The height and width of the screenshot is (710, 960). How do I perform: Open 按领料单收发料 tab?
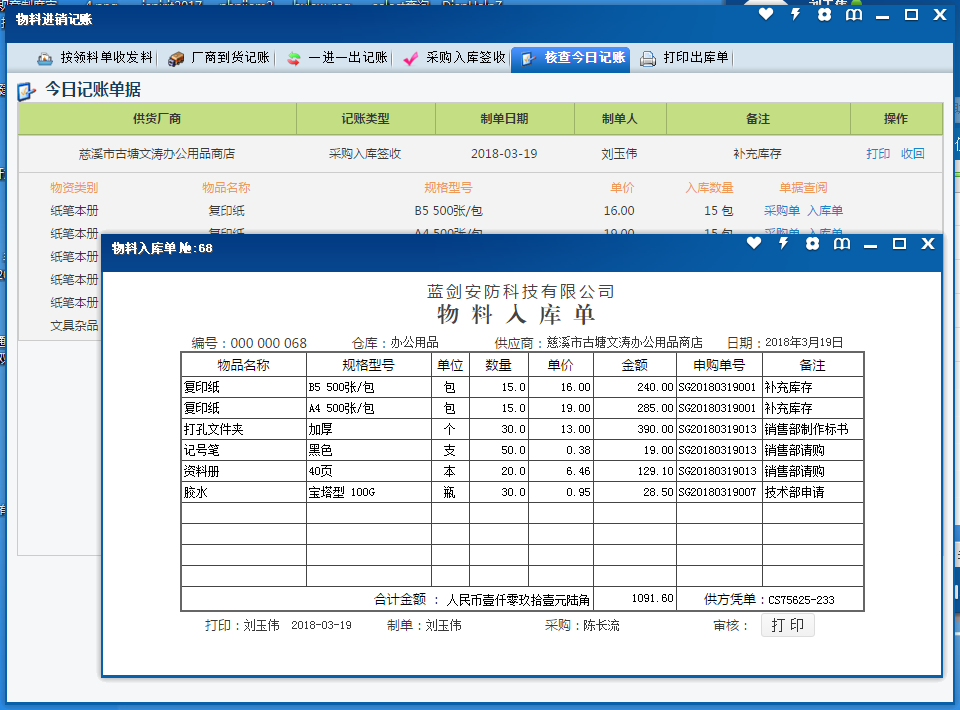point(95,58)
